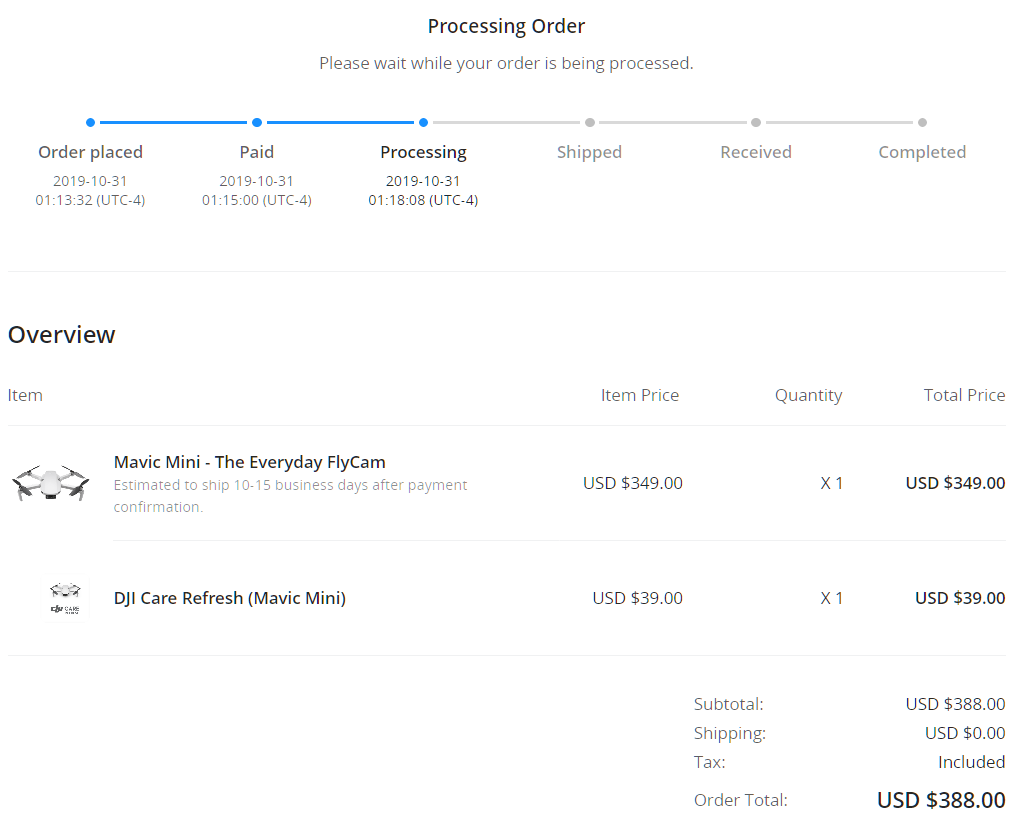
Task: Select the Paid step label
Action: [257, 152]
